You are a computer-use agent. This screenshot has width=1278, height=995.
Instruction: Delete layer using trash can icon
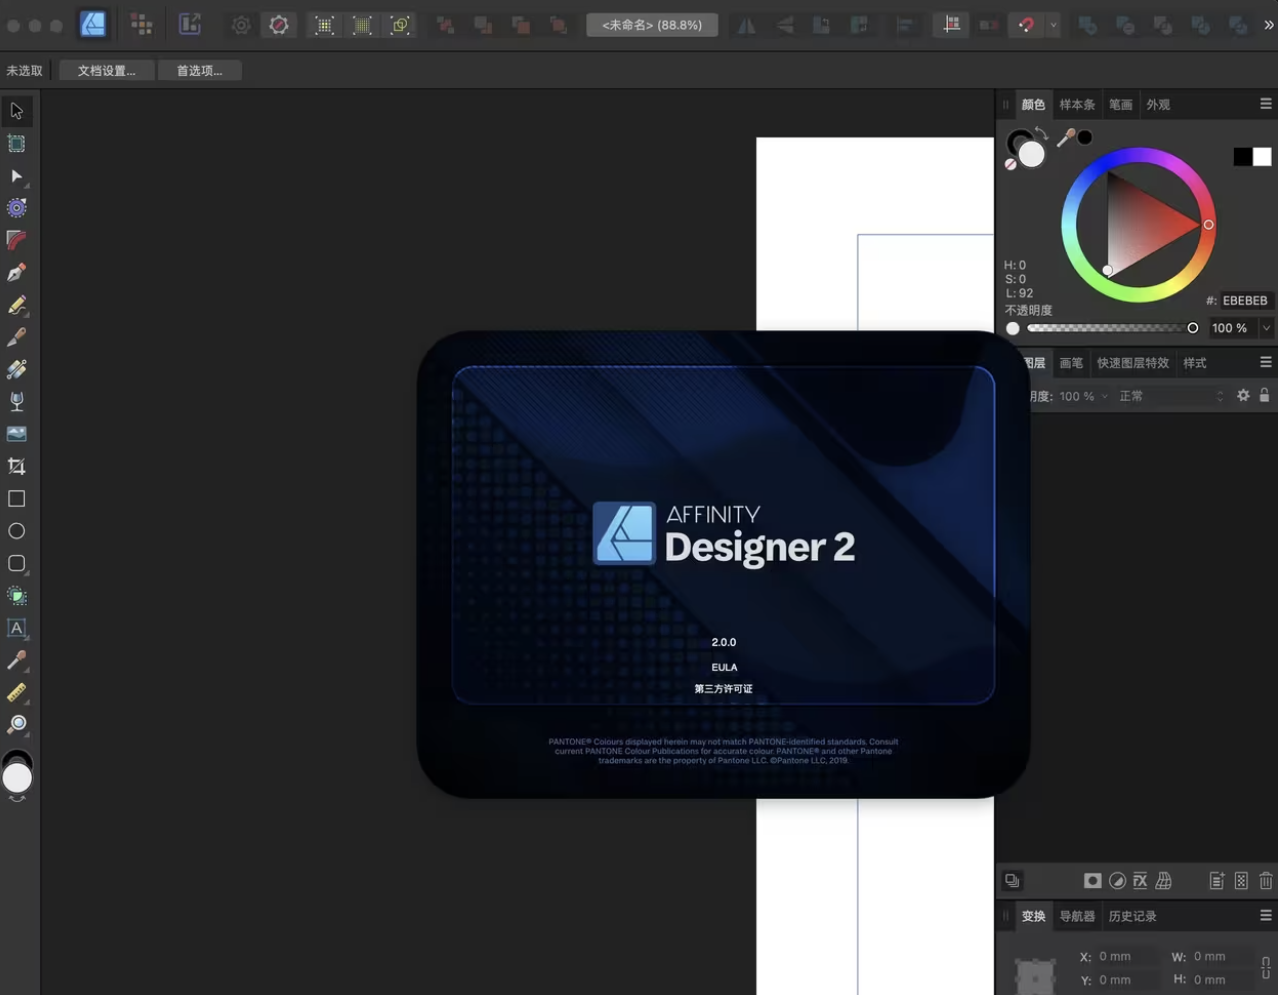pos(1266,881)
